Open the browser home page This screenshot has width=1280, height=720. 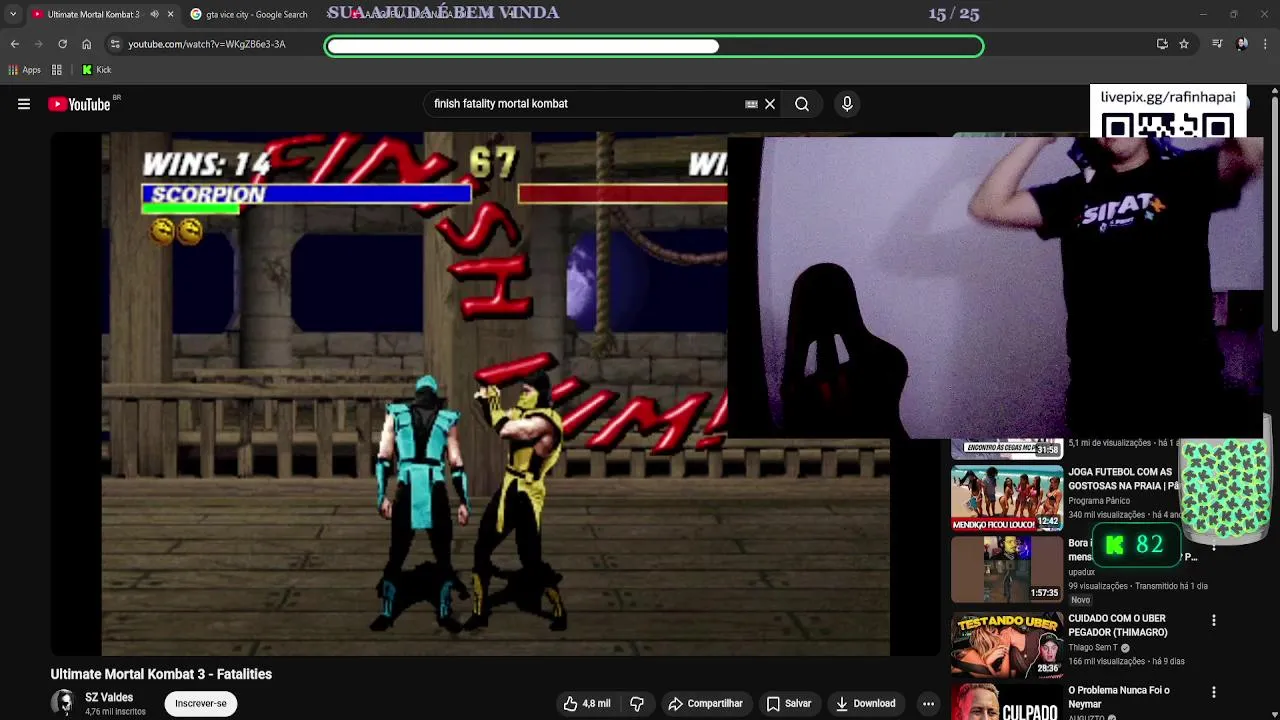[86, 44]
